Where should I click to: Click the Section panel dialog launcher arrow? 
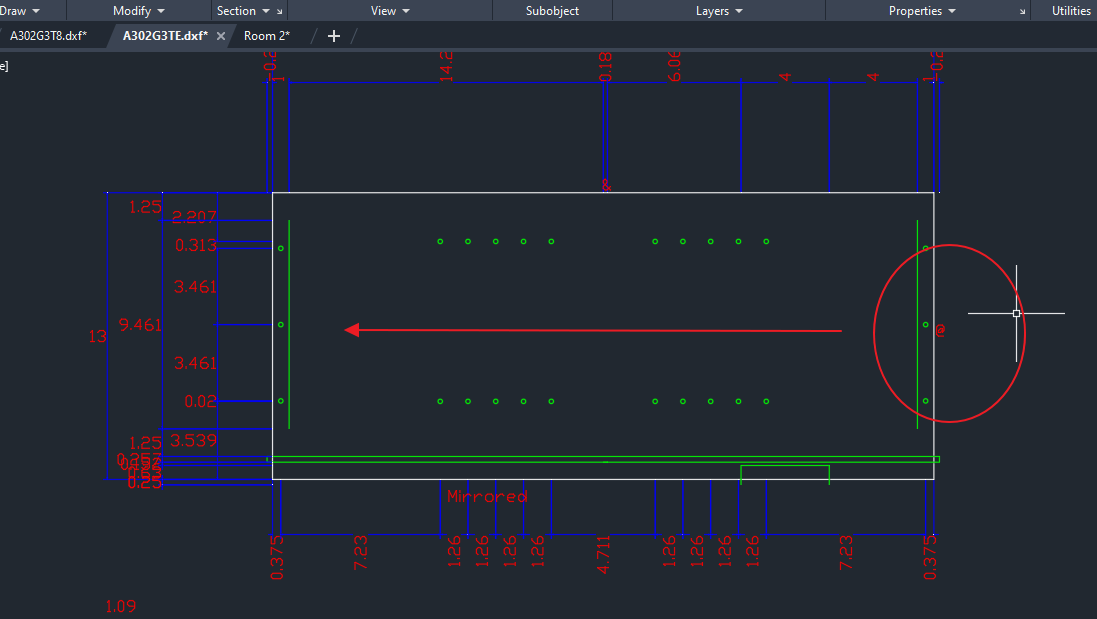280,12
